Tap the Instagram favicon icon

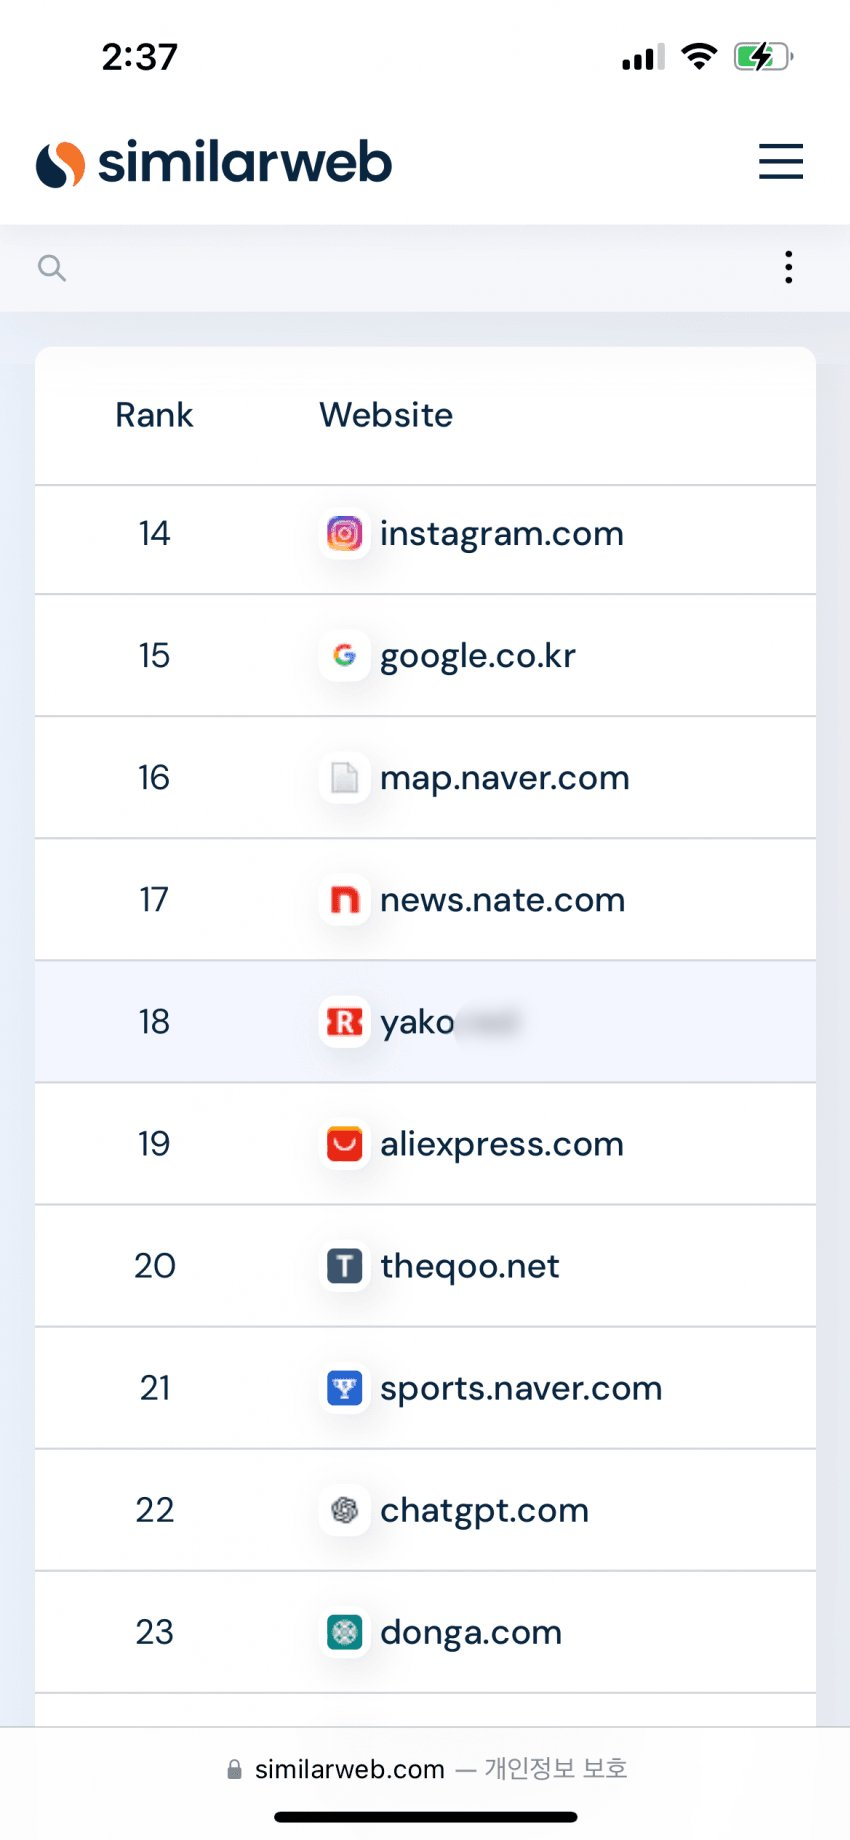pyautogui.click(x=344, y=534)
